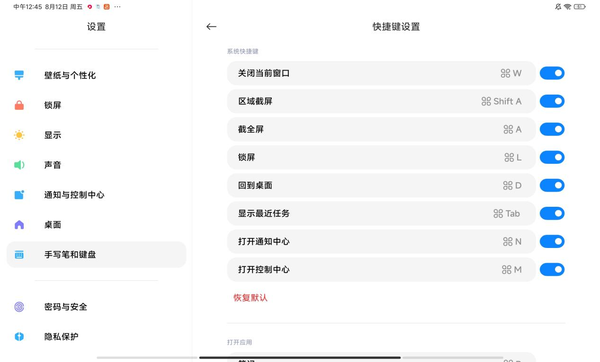This screenshot has width=600, height=362.
Task: Disable the 区域截屏 shortcut toggle
Action: coord(552,101)
